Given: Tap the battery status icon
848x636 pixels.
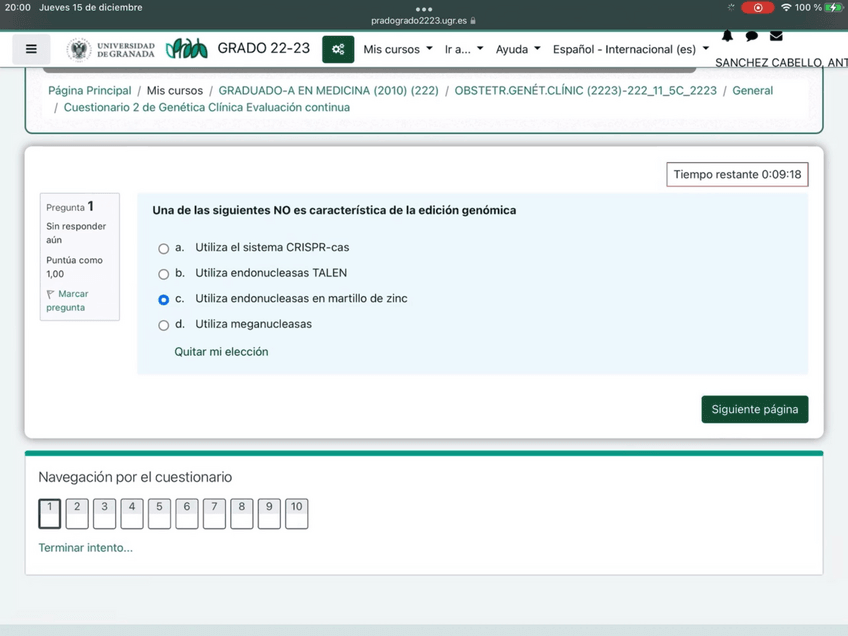Looking at the screenshot, I should tap(833, 8).
